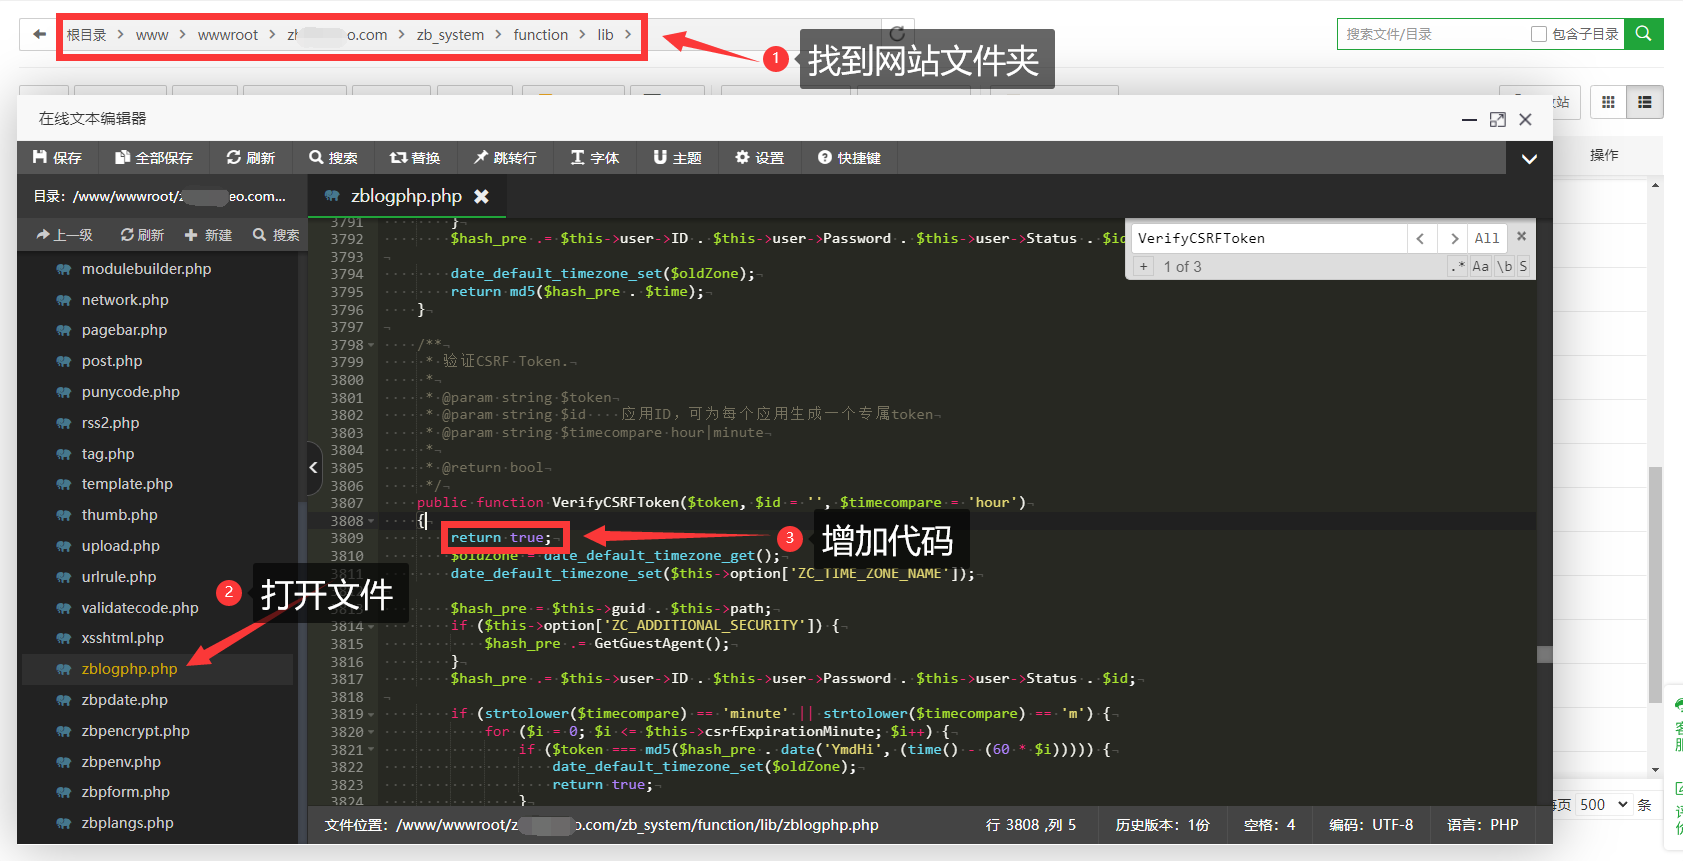1683x861 pixels.
Task: Refresh the file tree via sidebar 刷新
Action: tap(142, 235)
